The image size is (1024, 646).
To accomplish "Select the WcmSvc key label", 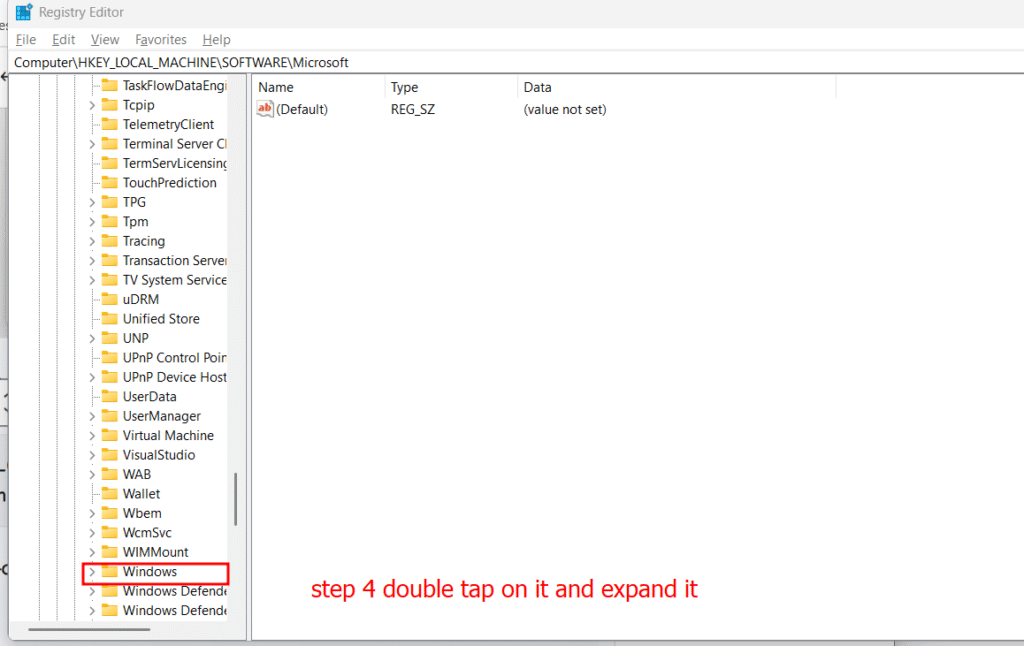I will [x=147, y=532].
